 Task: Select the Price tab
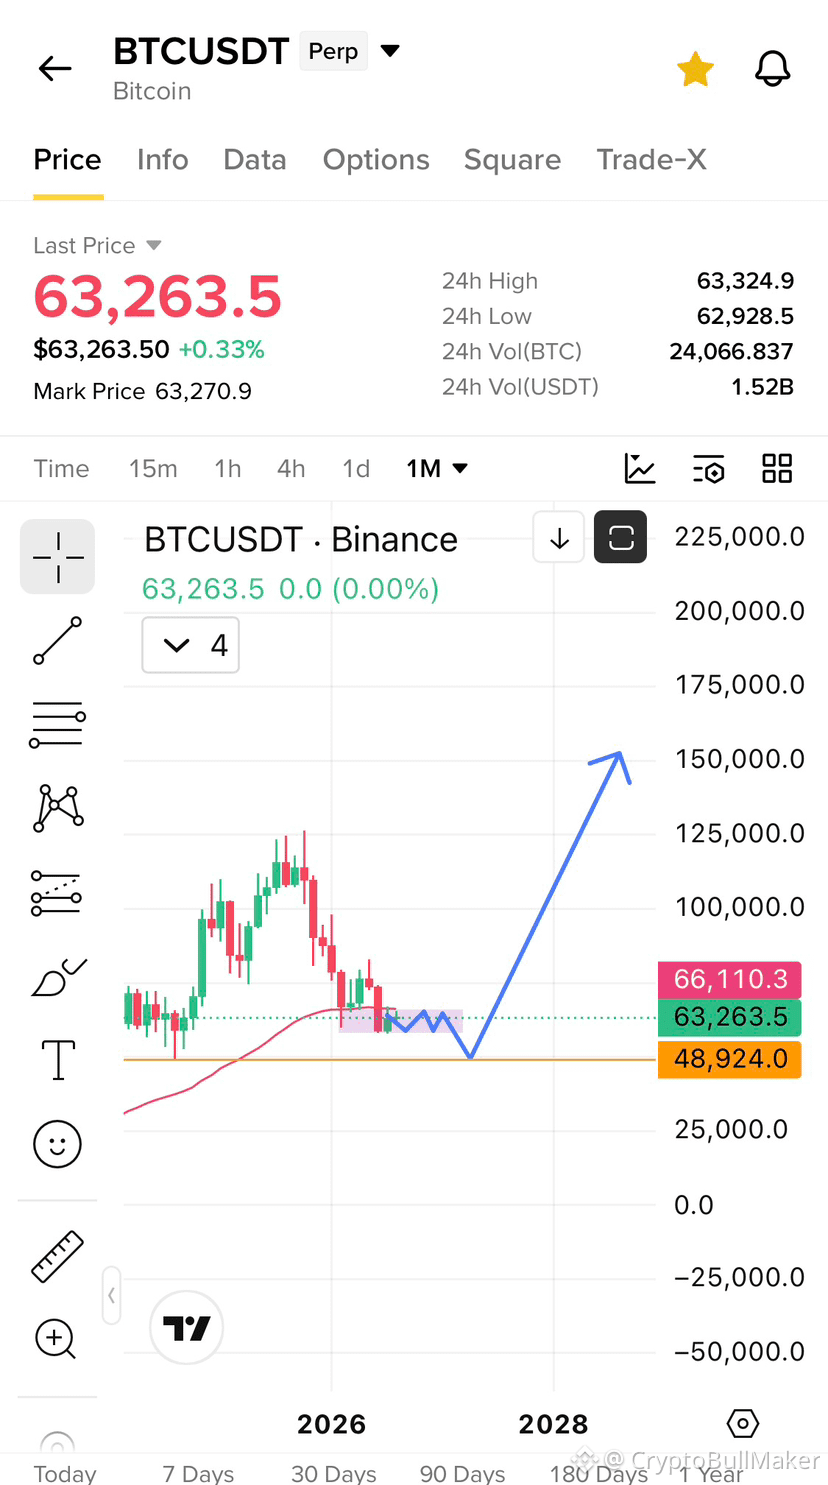point(67,160)
